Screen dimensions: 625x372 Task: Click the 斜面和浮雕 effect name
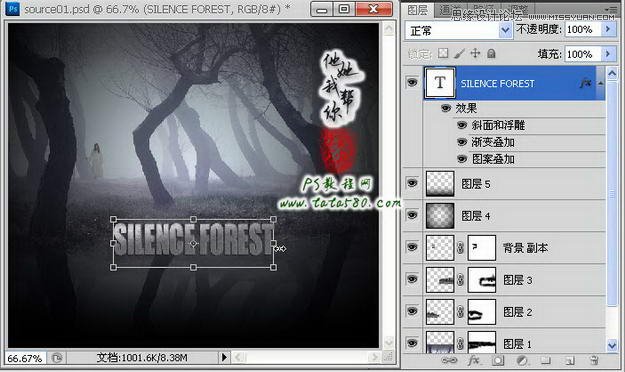(x=498, y=125)
